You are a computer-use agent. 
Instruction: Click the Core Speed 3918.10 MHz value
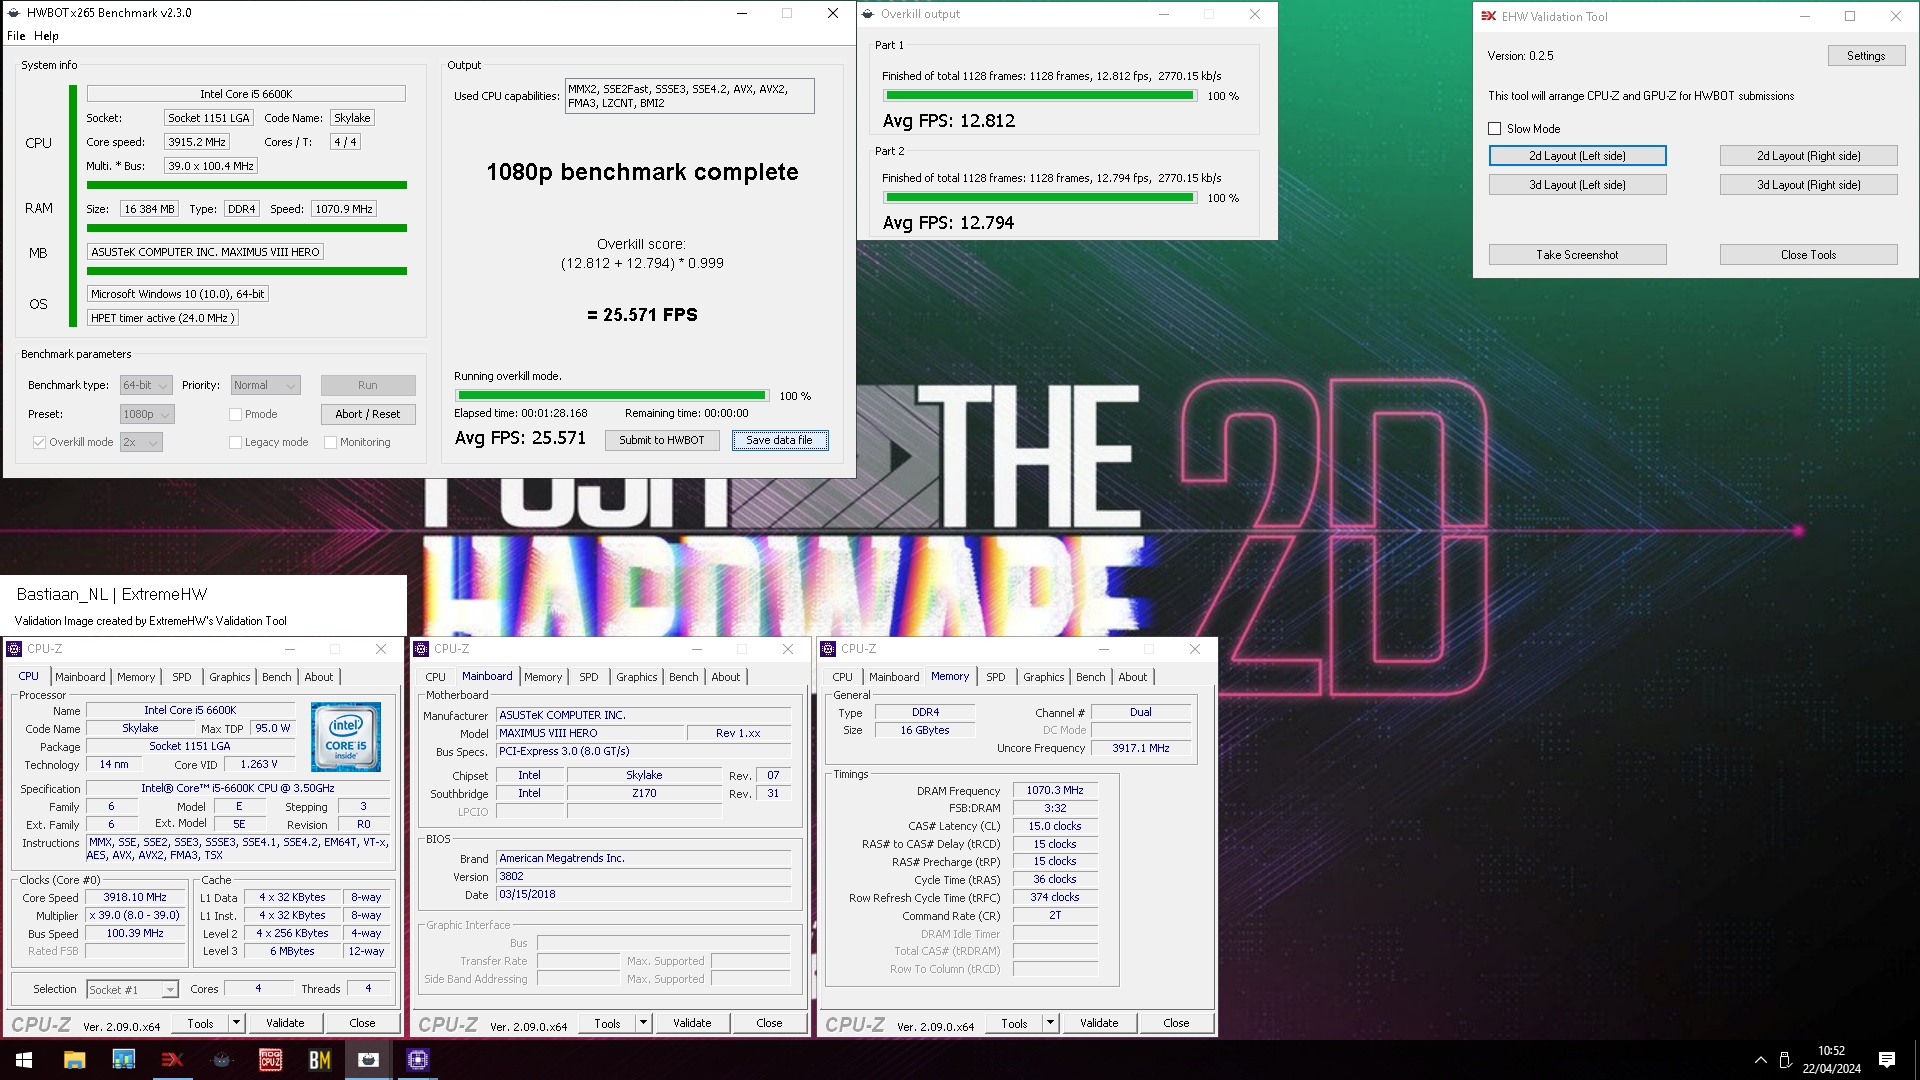point(135,898)
